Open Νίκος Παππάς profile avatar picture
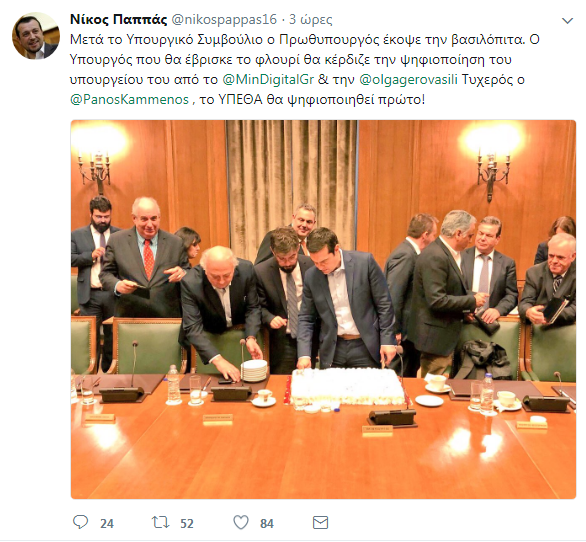Viewport: 586px width, 542px height. click(x=36, y=36)
